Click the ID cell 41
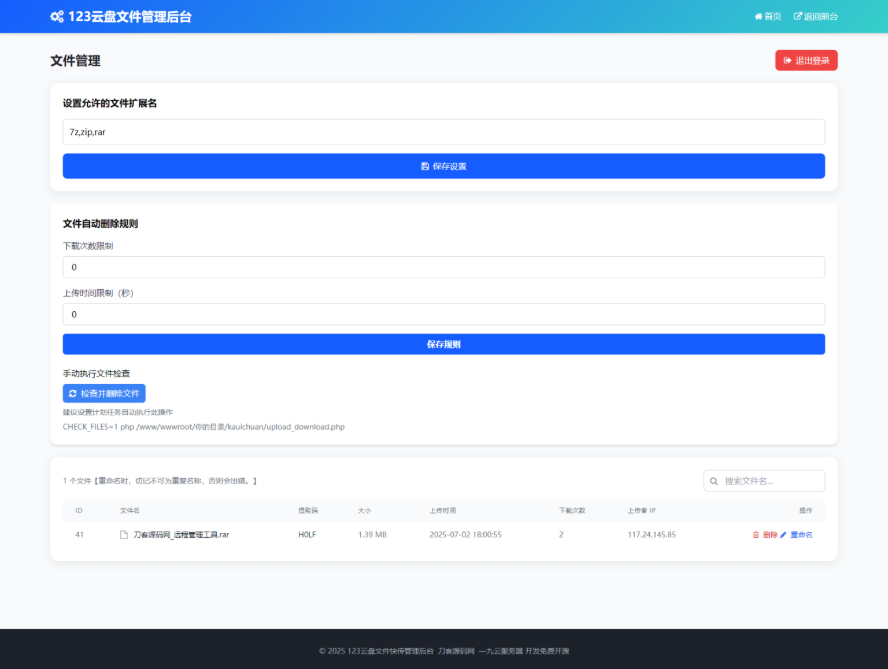The height and width of the screenshot is (669, 888). 79,535
